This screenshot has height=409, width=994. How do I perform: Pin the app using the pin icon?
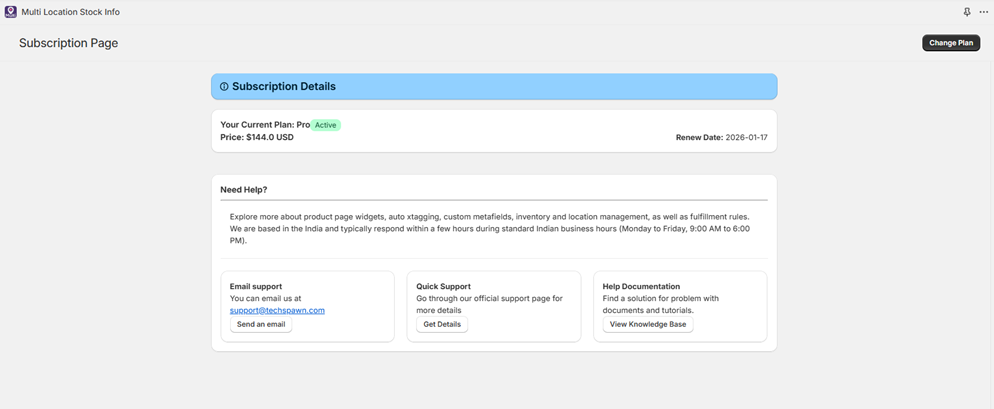point(966,12)
